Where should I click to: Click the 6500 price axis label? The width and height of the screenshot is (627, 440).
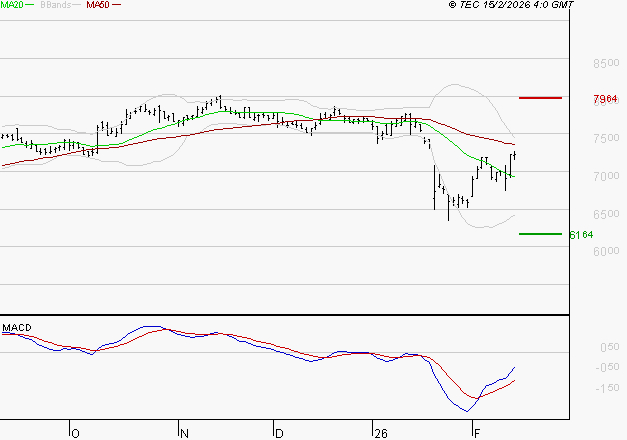[606, 214]
